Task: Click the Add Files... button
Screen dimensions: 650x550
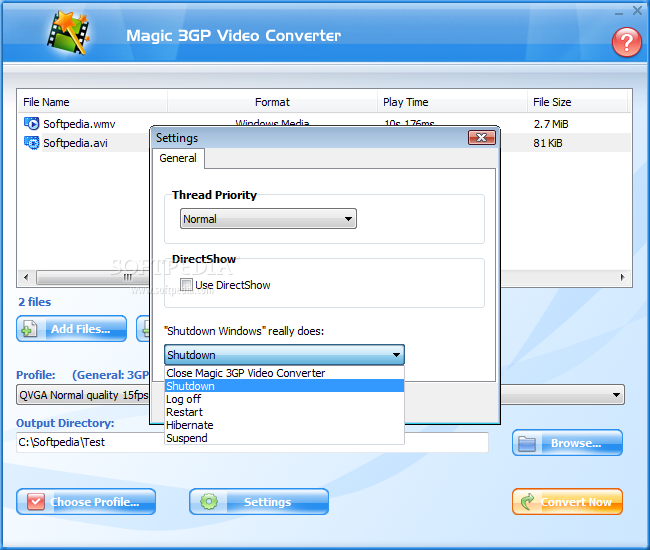Action: [72, 329]
